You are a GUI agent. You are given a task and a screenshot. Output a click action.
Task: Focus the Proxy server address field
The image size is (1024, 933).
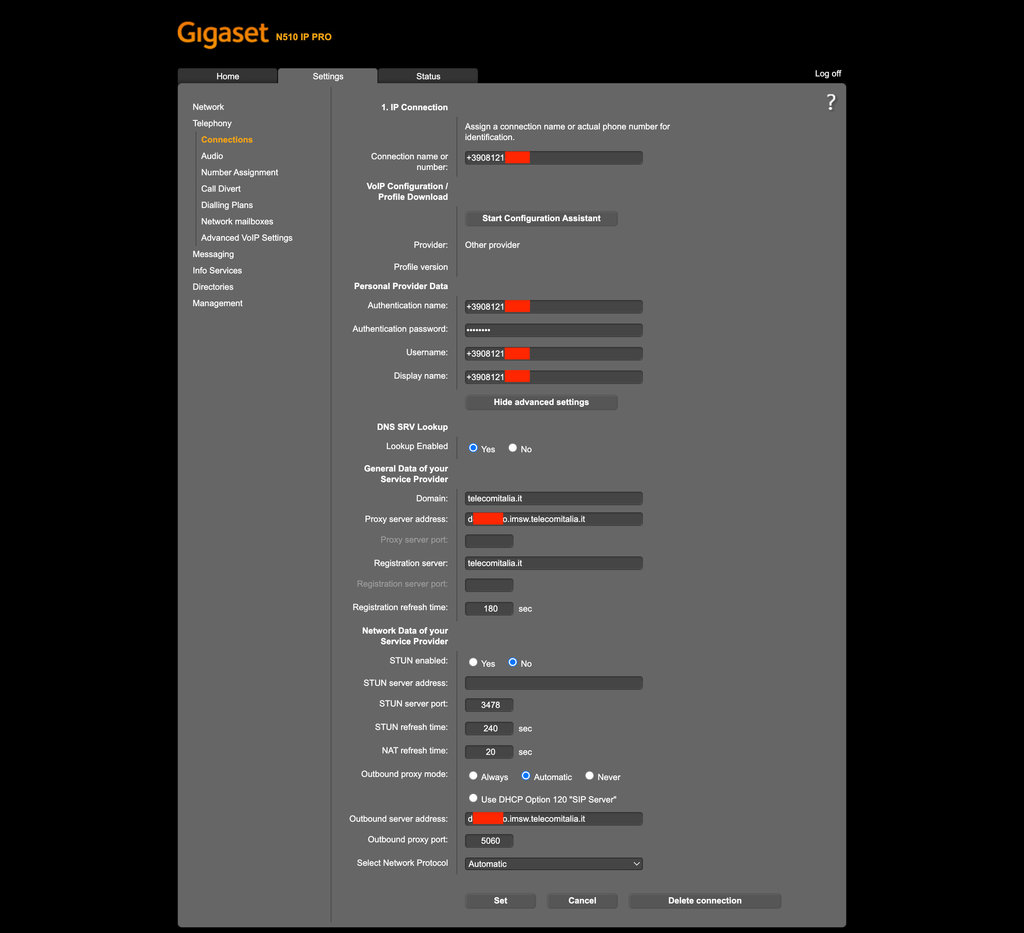(x=554, y=519)
